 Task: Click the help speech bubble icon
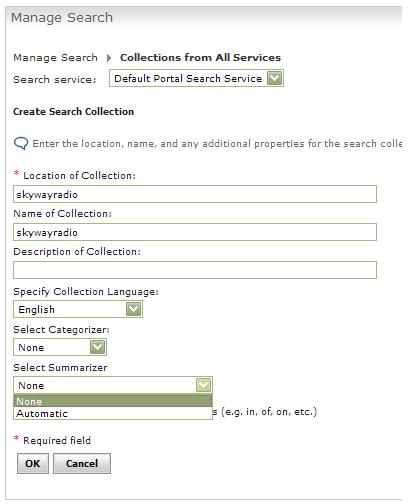coord(21,144)
